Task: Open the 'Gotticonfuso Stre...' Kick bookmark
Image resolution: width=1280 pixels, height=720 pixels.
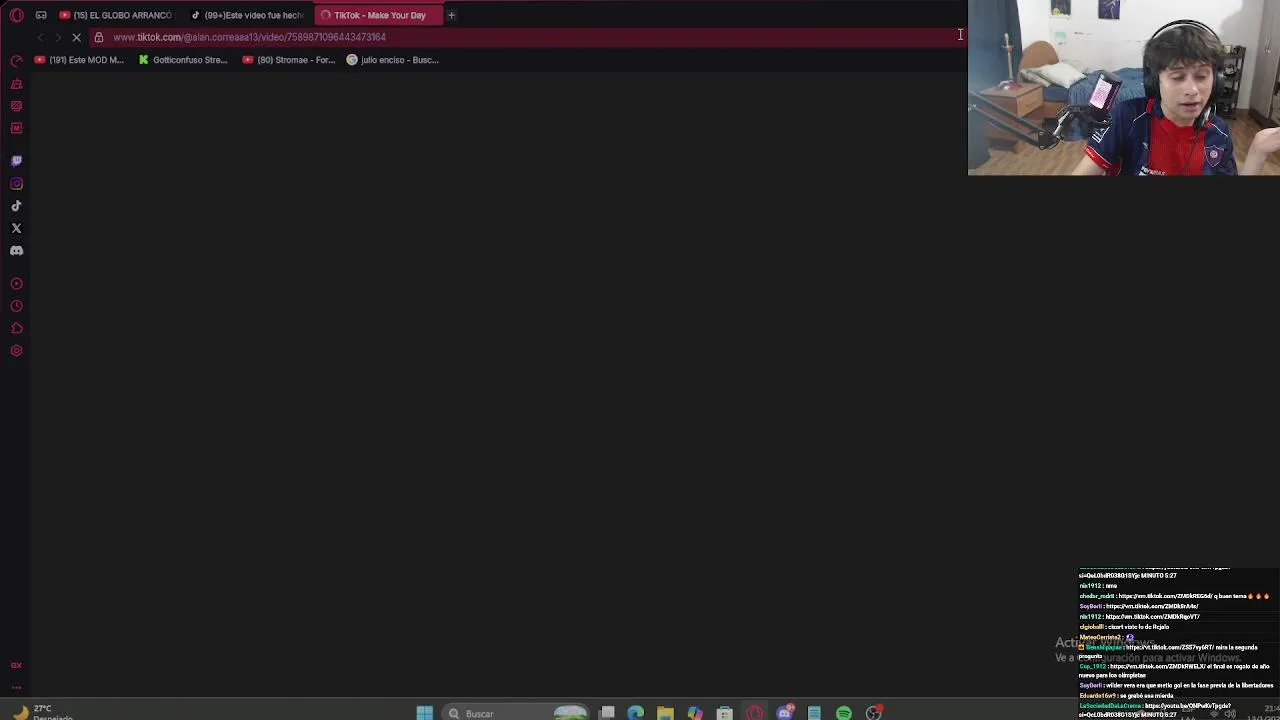Action: pos(183,60)
